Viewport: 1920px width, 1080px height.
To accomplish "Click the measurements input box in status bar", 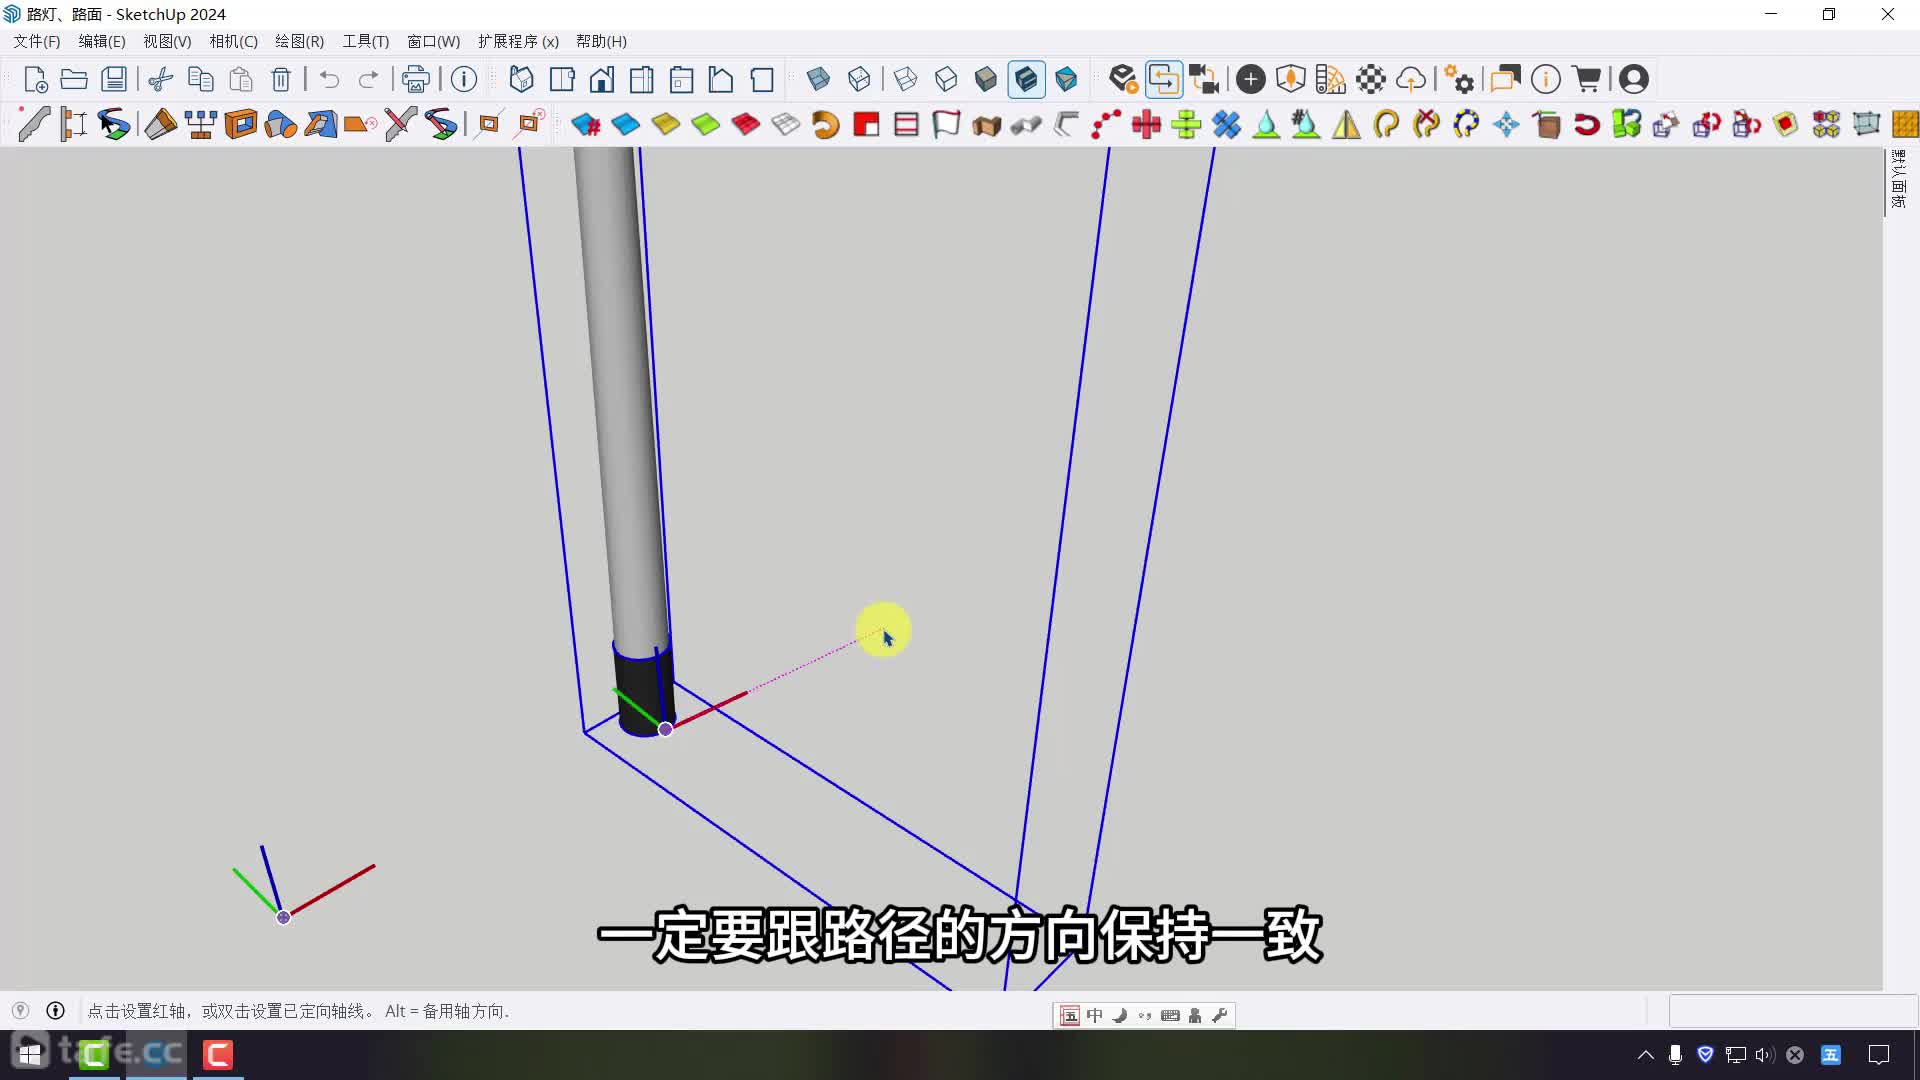I will pos(1792,1011).
